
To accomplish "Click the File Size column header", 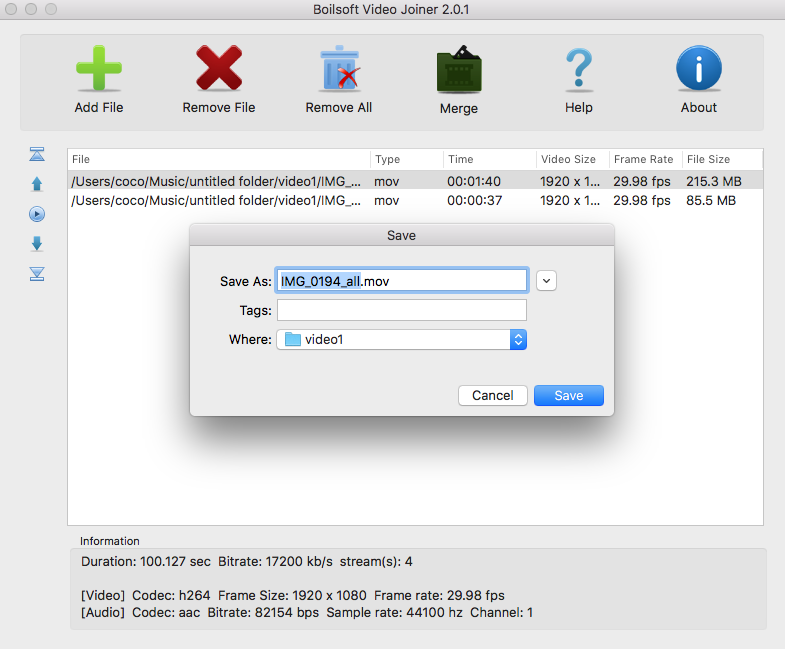I will (722, 159).
